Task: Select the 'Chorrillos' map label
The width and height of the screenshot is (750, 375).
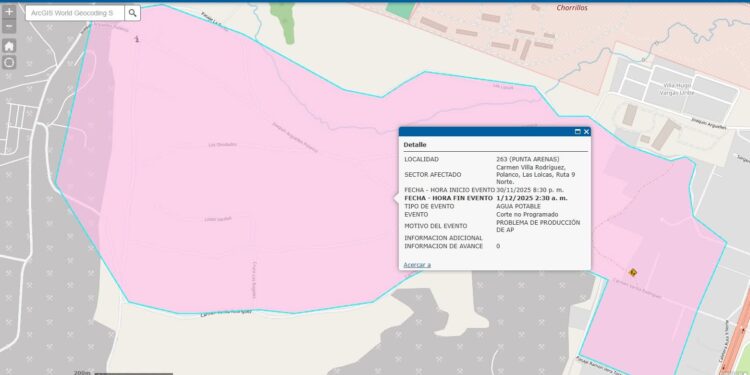Action: tap(572, 8)
